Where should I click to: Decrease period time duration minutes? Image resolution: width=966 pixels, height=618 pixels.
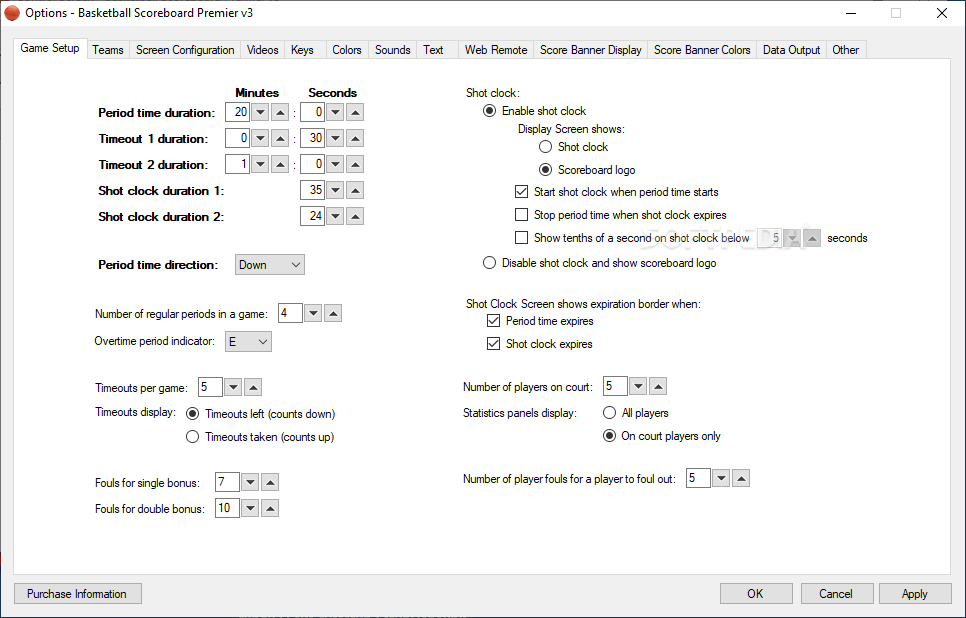261,112
